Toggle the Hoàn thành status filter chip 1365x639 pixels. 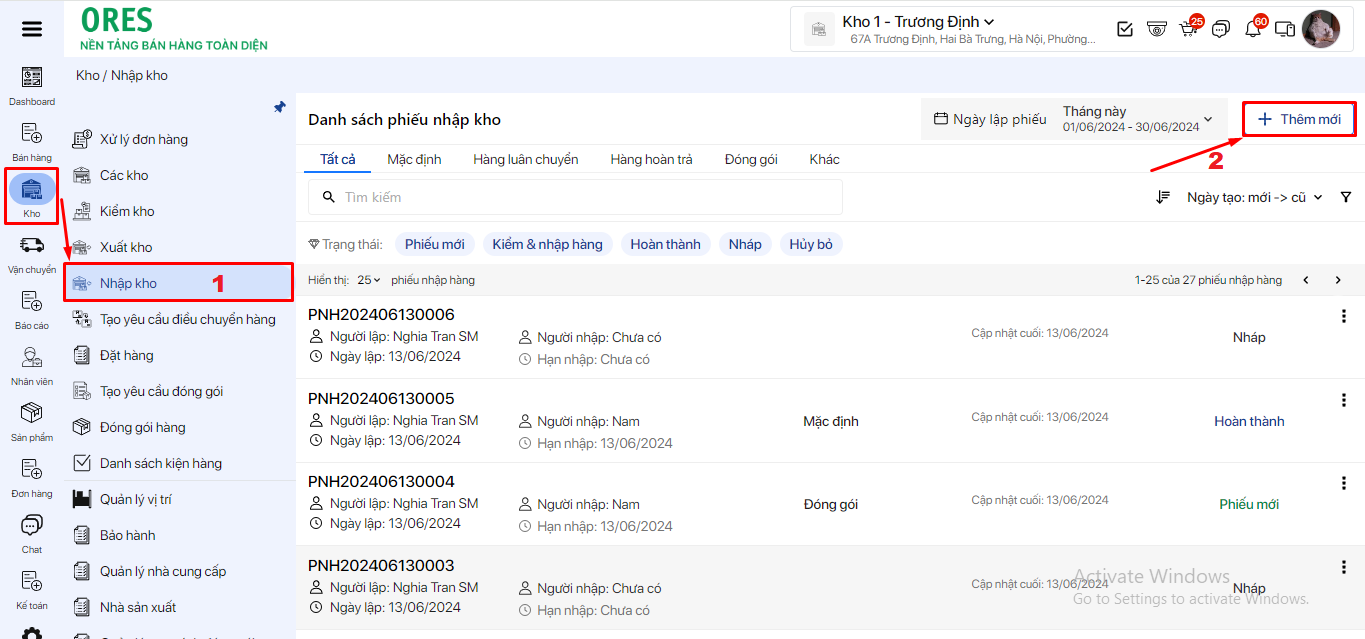pyautogui.click(x=665, y=244)
